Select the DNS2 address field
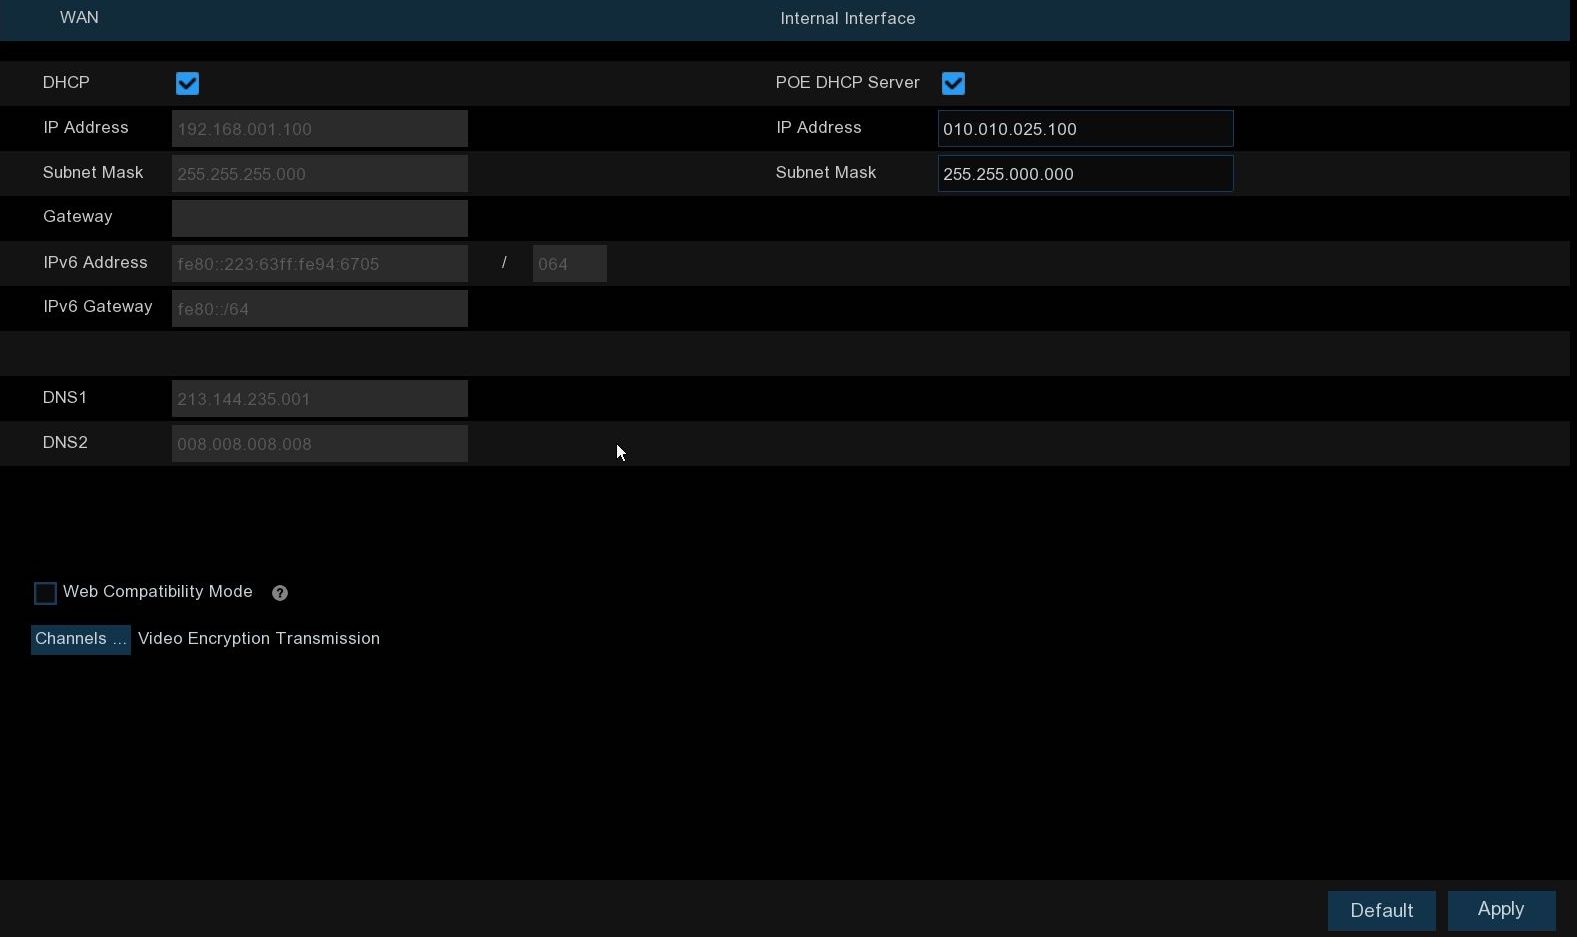The image size is (1577, 937). pyautogui.click(x=319, y=444)
